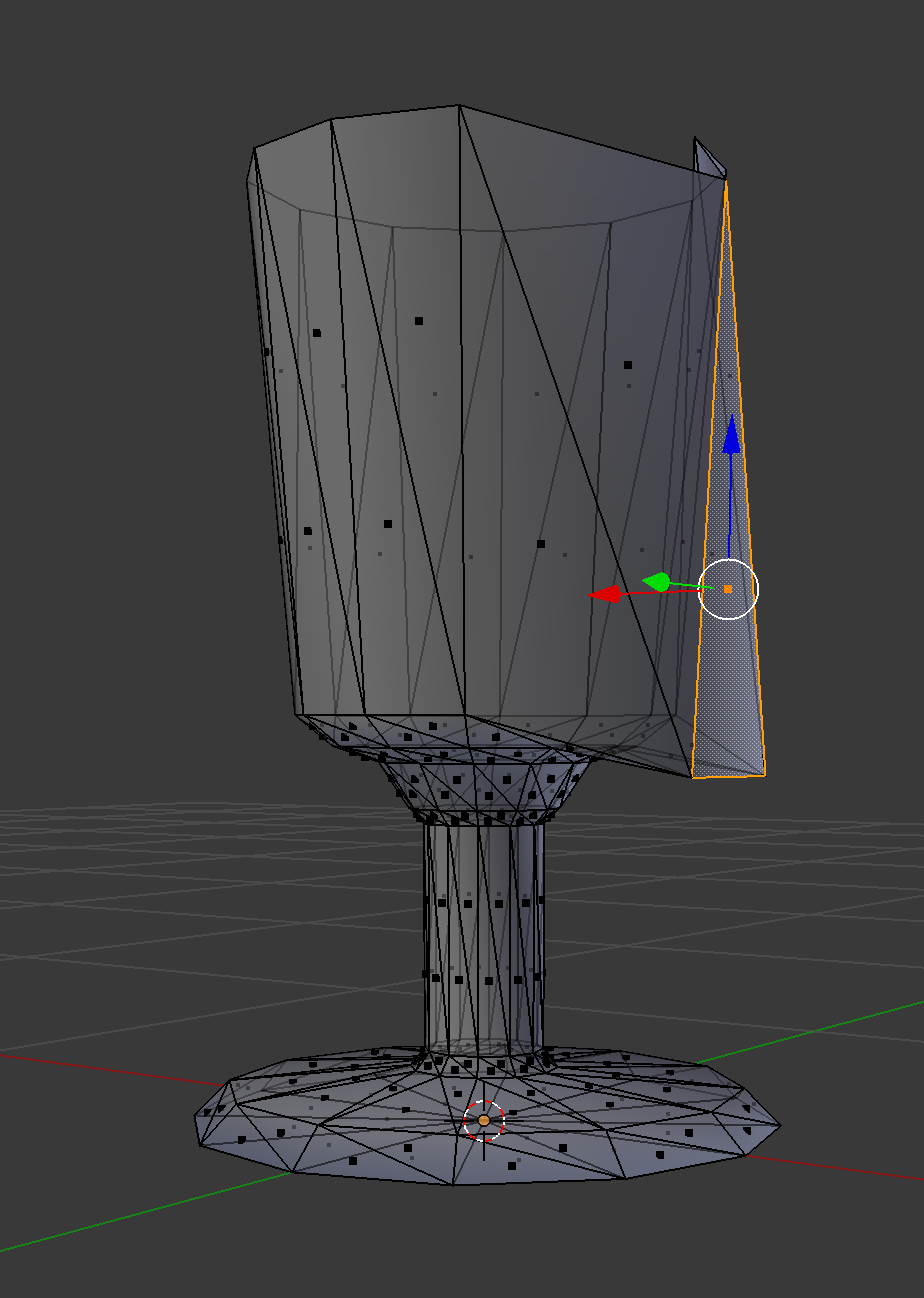Click the blue Z-axis manipulator arrow
This screenshot has height=1298, width=924.
pos(732,433)
